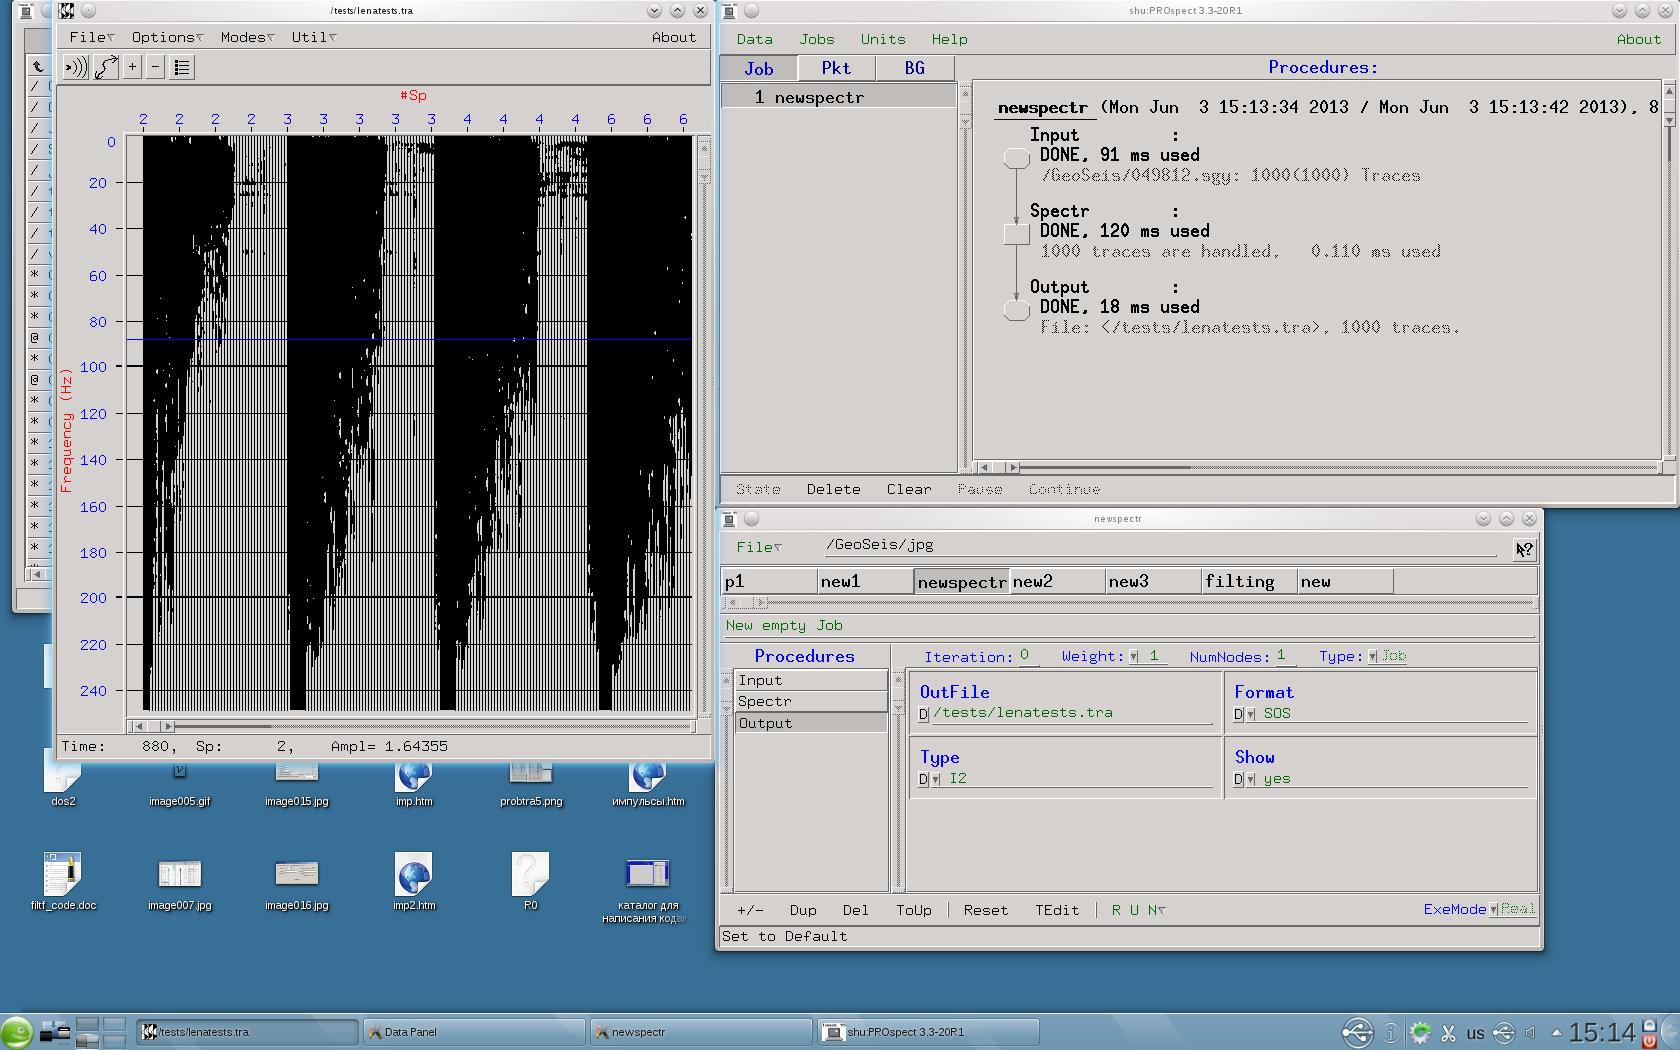Toggle the D flag under Show
Screen dimensions: 1680x1050
[x=1238, y=779]
